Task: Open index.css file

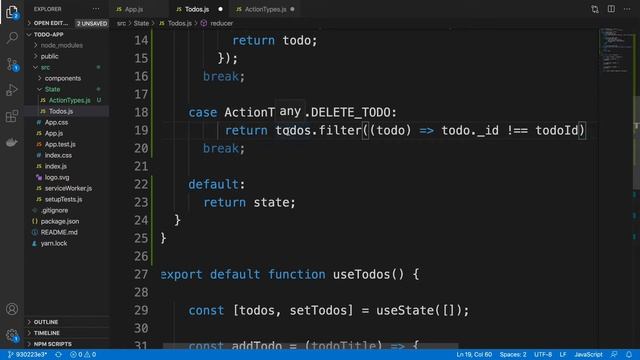Action: click(x=58, y=156)
